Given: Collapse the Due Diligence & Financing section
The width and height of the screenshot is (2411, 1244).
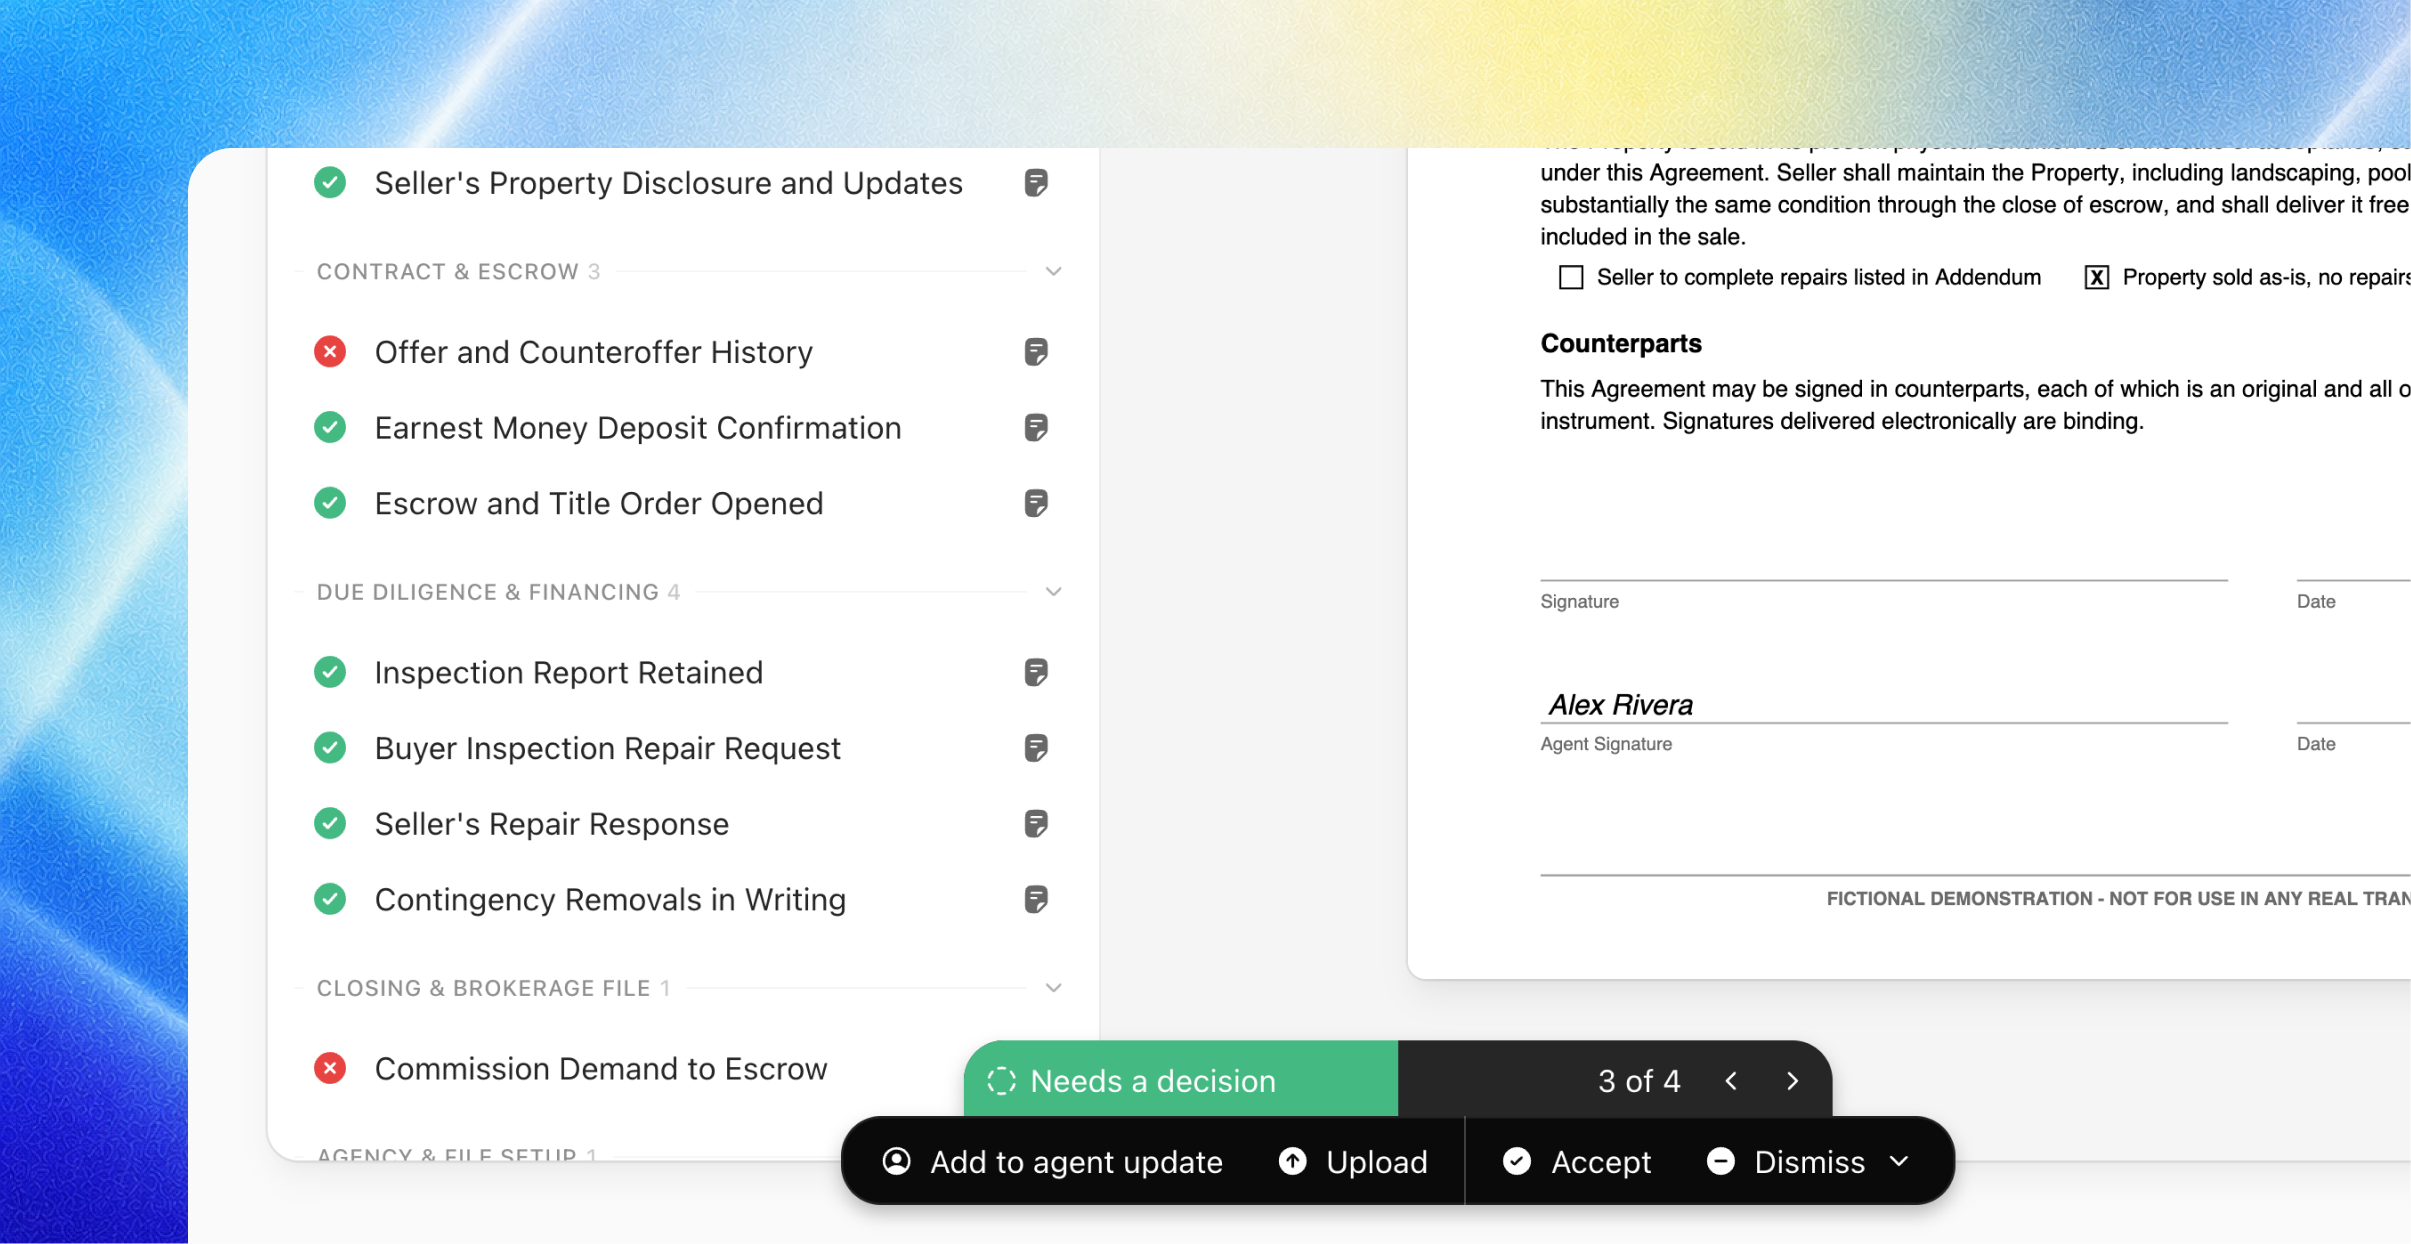Looking at the screenshot, I should coord(1053,592).
